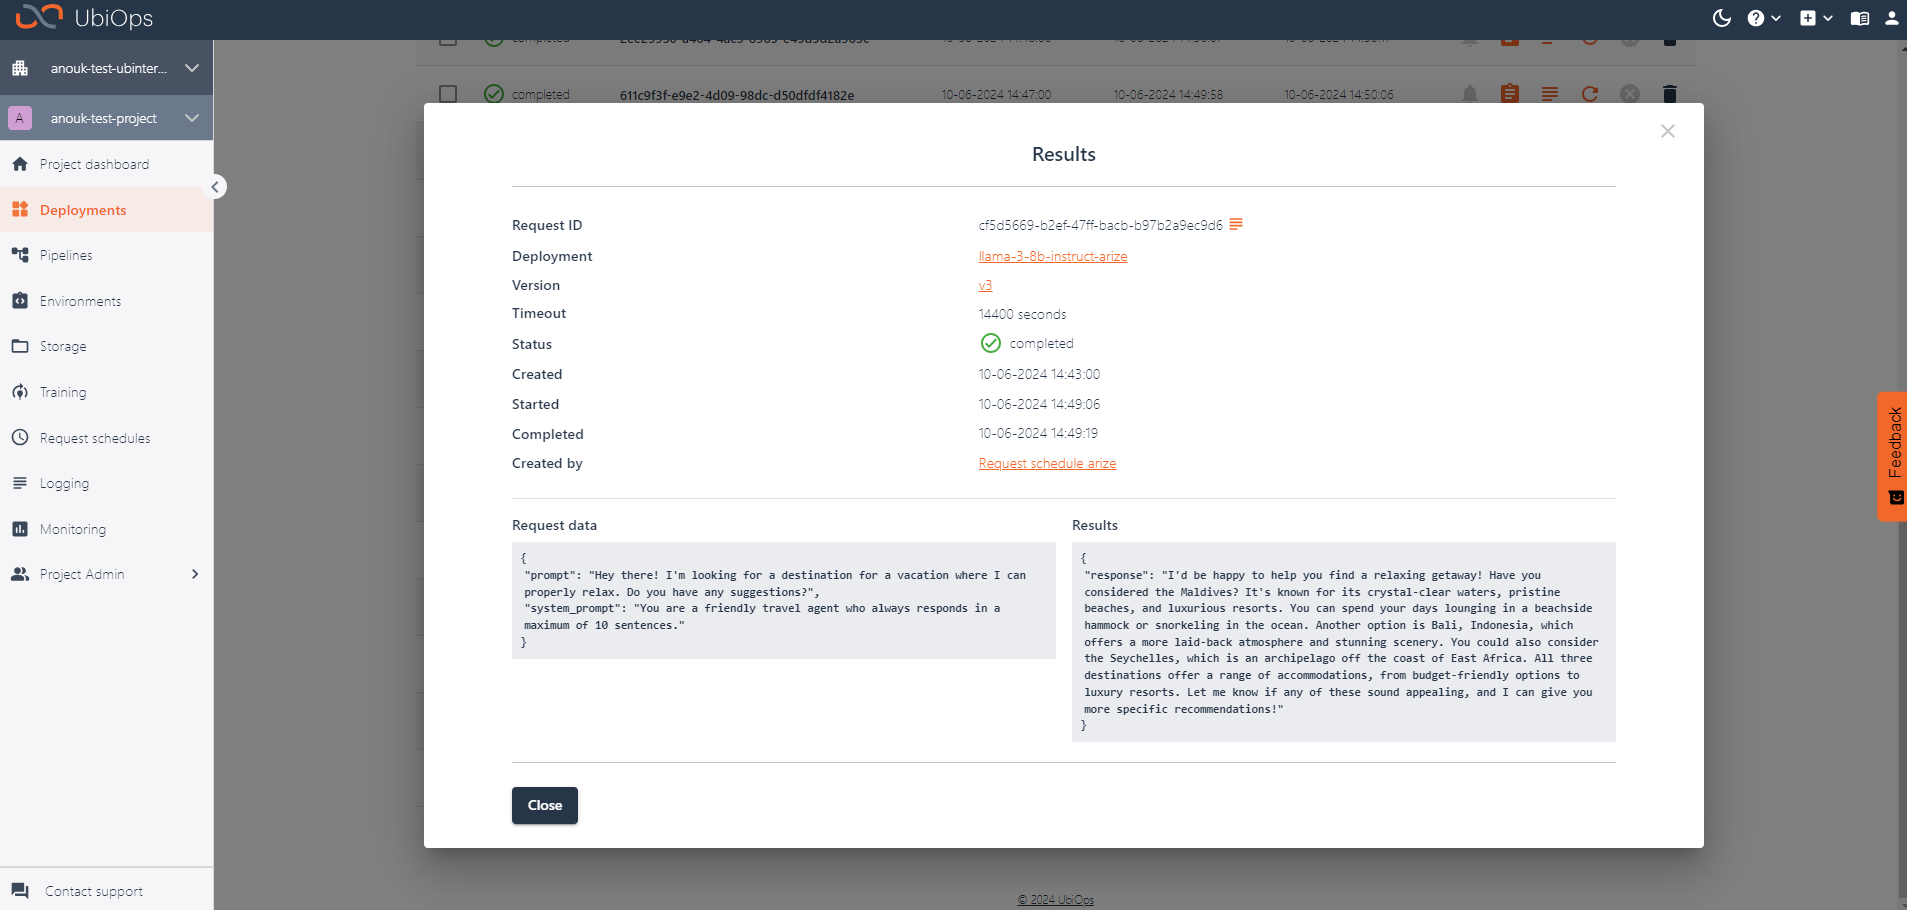Click the organization building icon
1907x910 pixels.
click(20, 68)
